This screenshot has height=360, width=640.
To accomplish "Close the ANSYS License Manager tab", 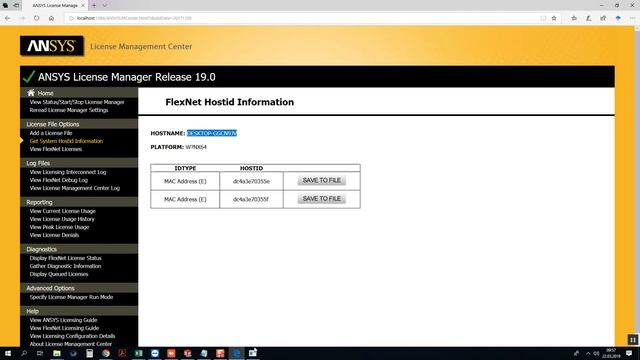I will (x=83, y=5).
